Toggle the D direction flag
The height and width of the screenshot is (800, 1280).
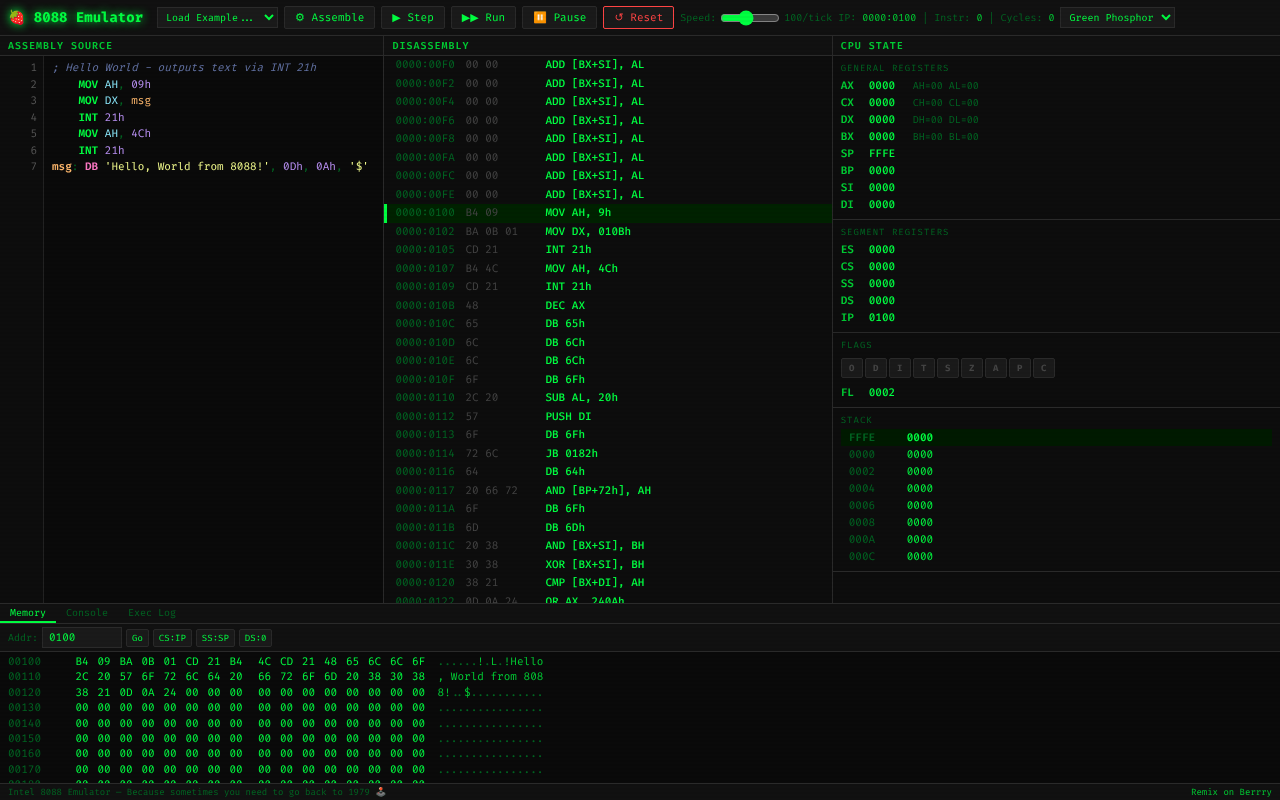click(x=876, y=368)
